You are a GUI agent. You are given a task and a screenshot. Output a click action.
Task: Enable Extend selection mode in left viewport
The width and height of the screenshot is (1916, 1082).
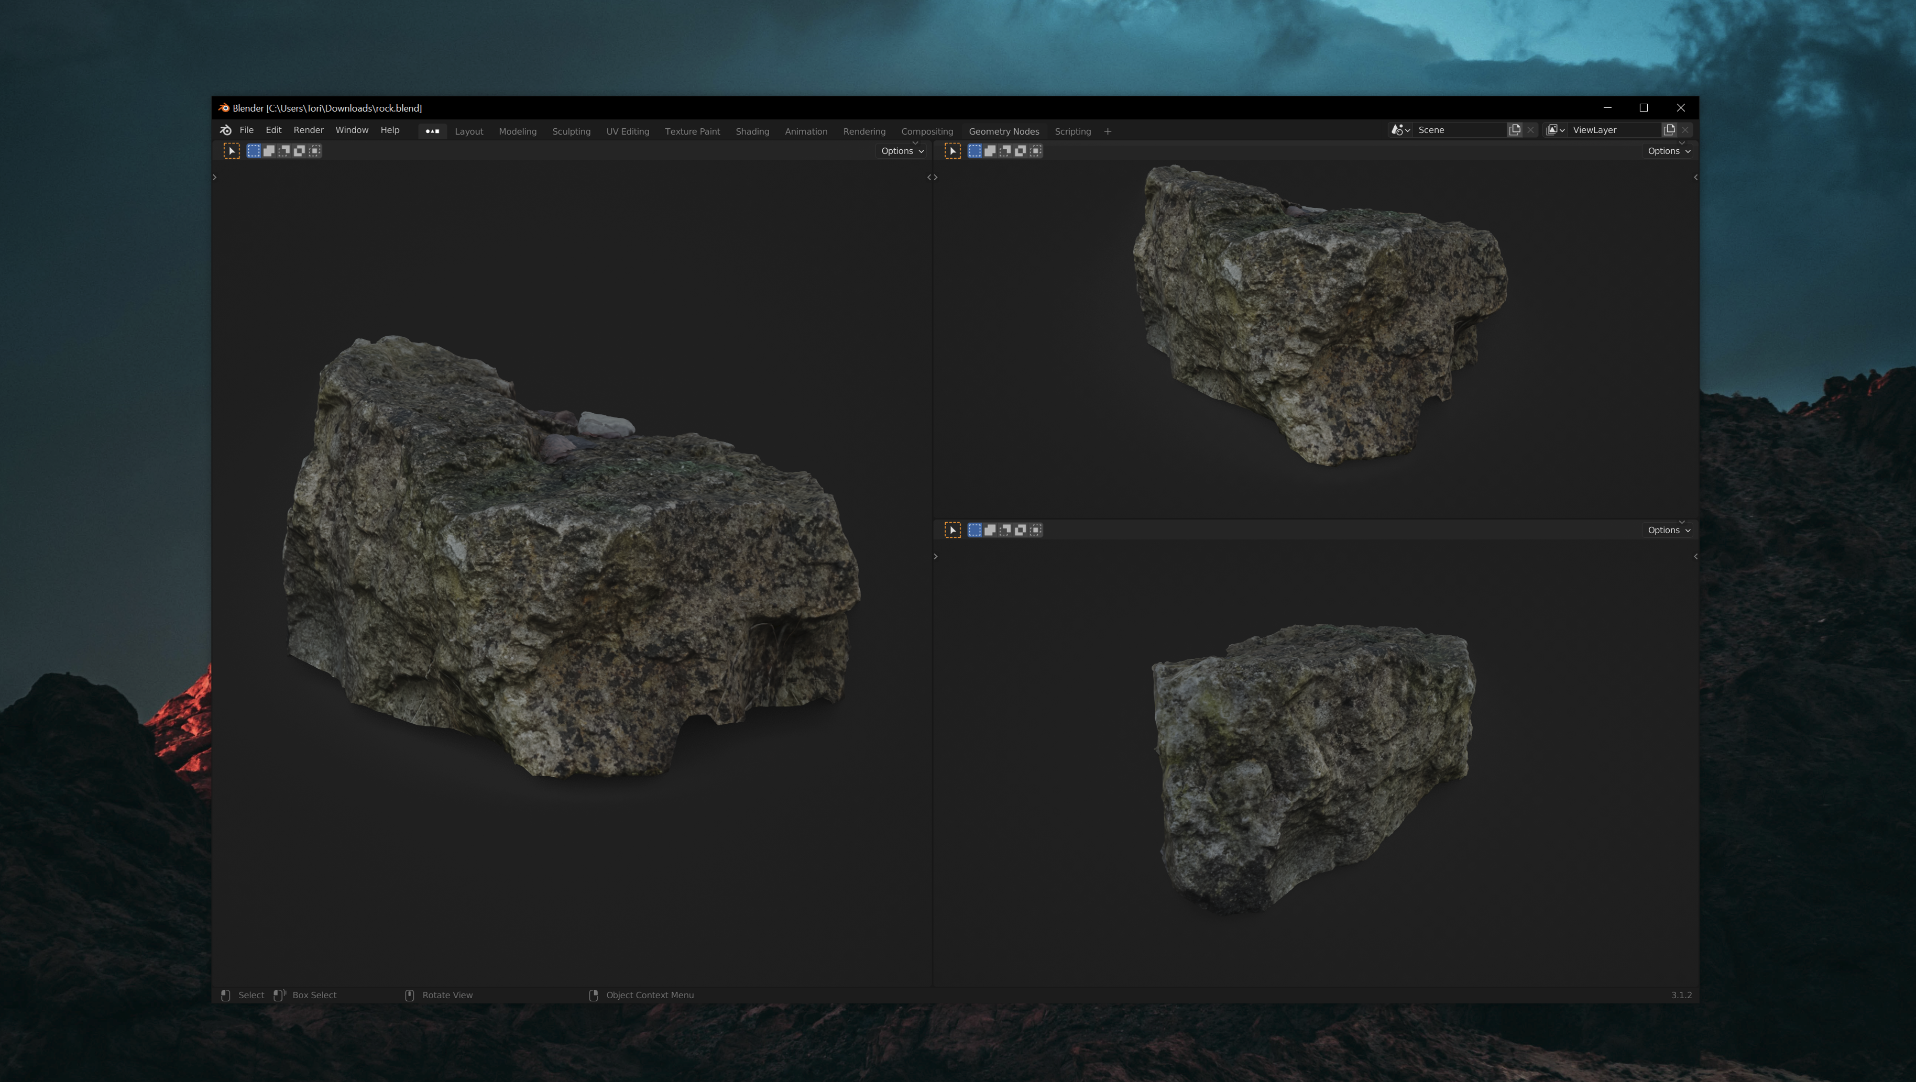pyautogui.click(x=269, y=151)
